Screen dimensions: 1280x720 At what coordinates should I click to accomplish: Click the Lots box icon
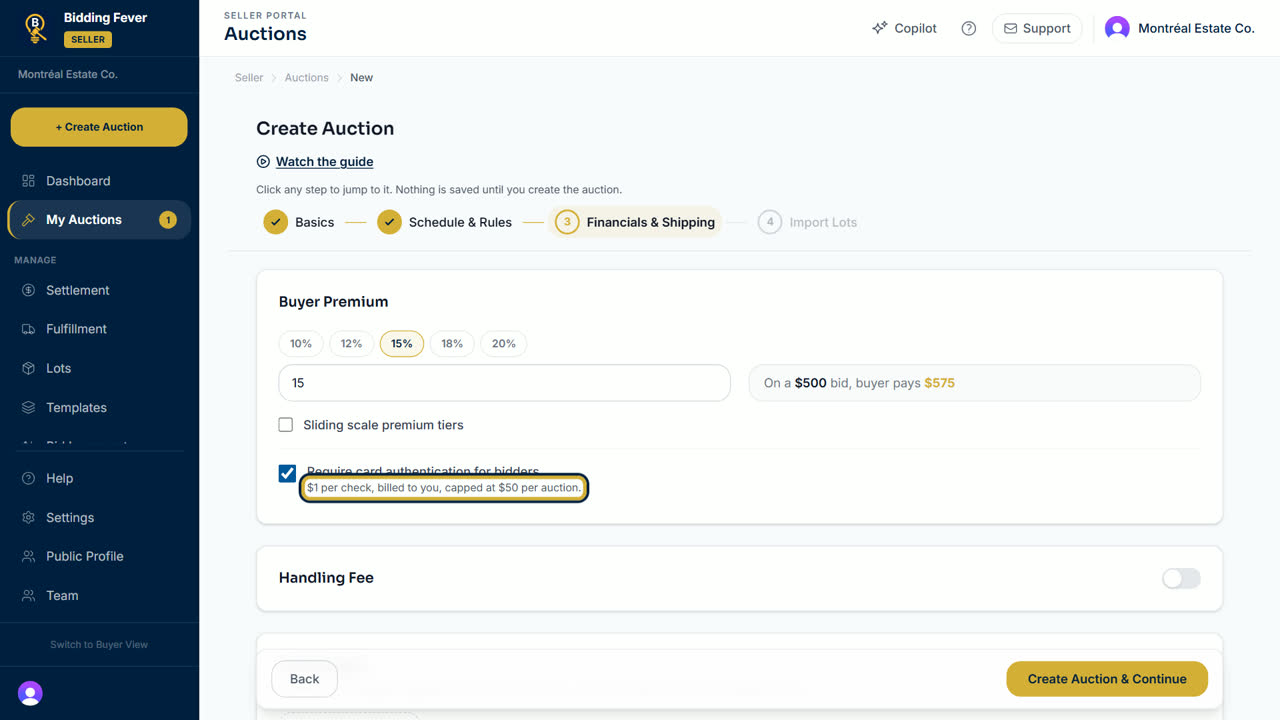tap(28, 368)
